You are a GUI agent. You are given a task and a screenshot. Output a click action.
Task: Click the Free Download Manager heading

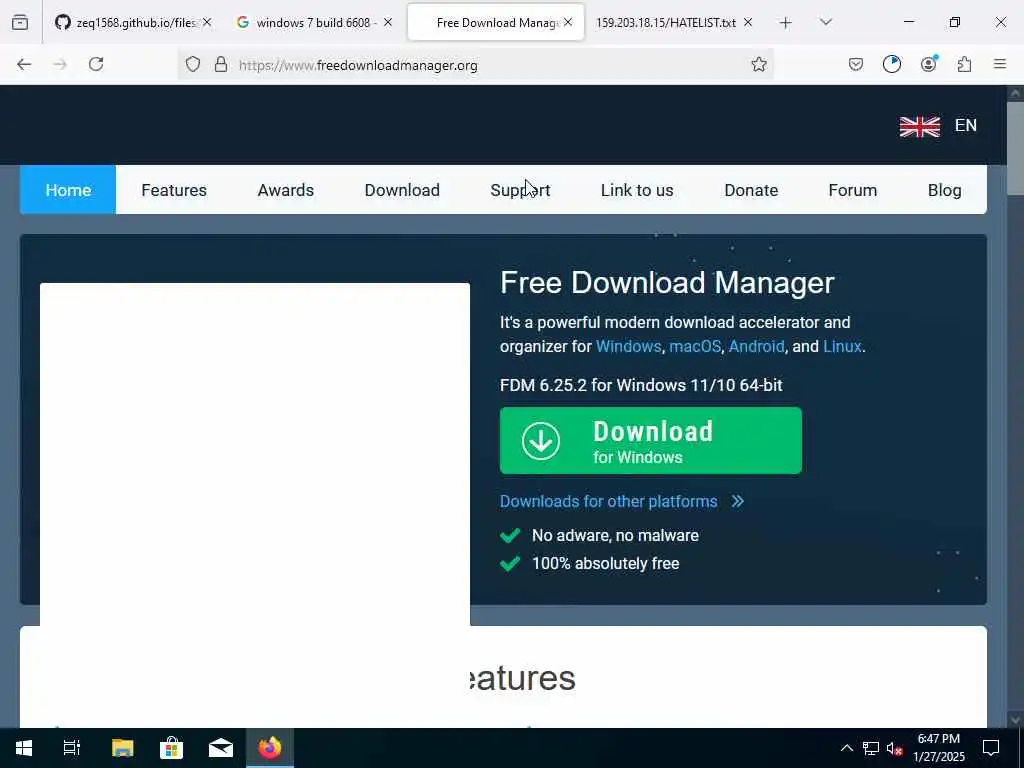[x=667, y=283]
